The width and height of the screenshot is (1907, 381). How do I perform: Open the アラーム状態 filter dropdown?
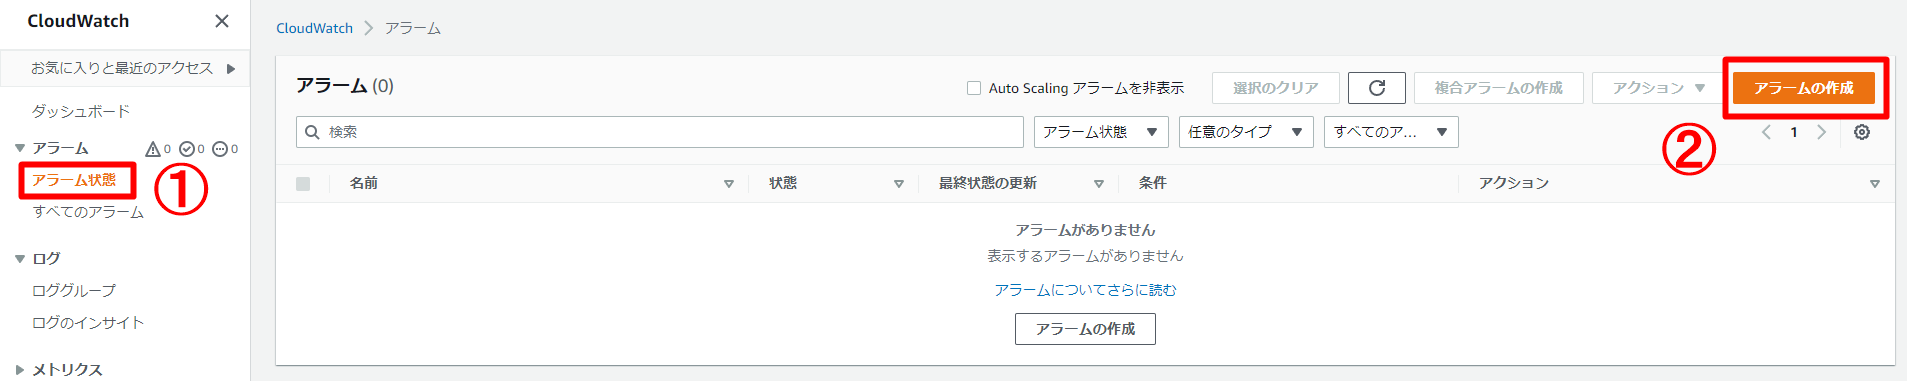coord(1101,132)
